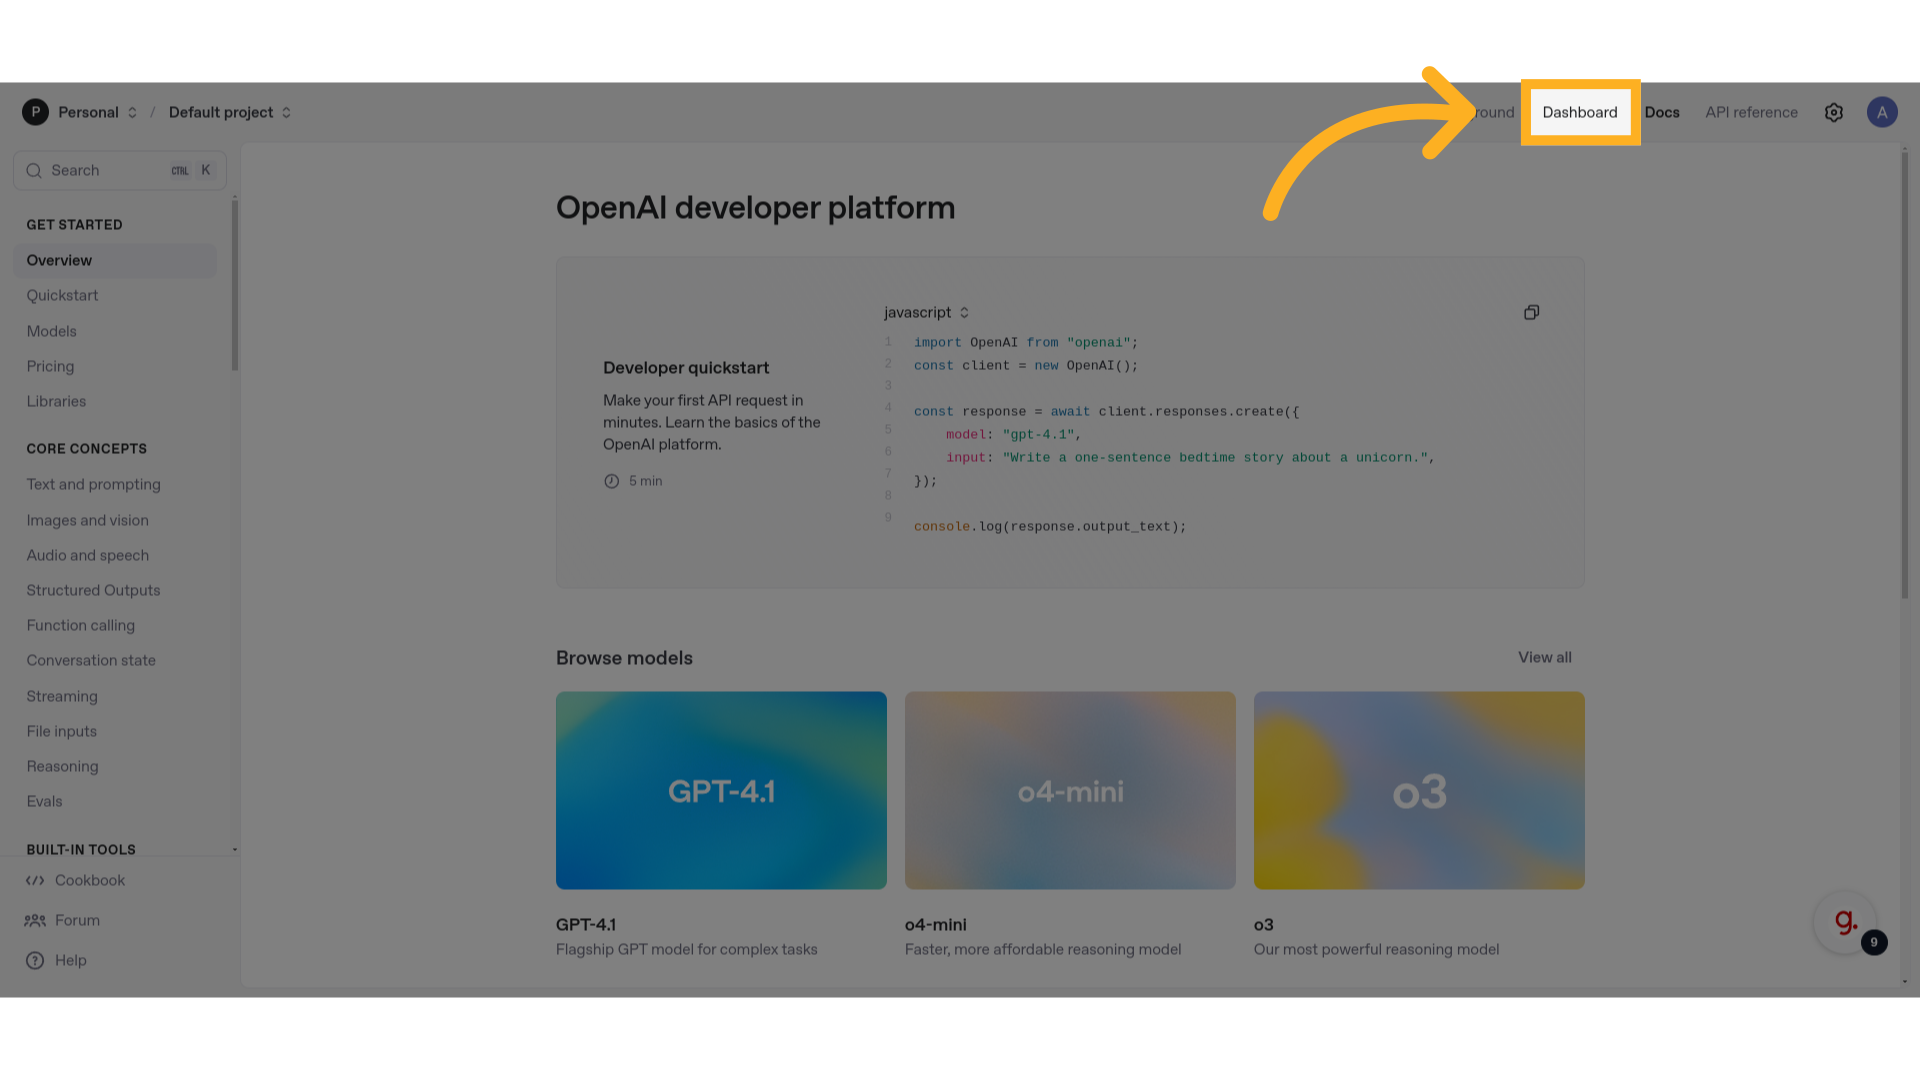Open the Forum link
The width and height of the screenshot is (1920, 1080).
click(x=77, y=921)
